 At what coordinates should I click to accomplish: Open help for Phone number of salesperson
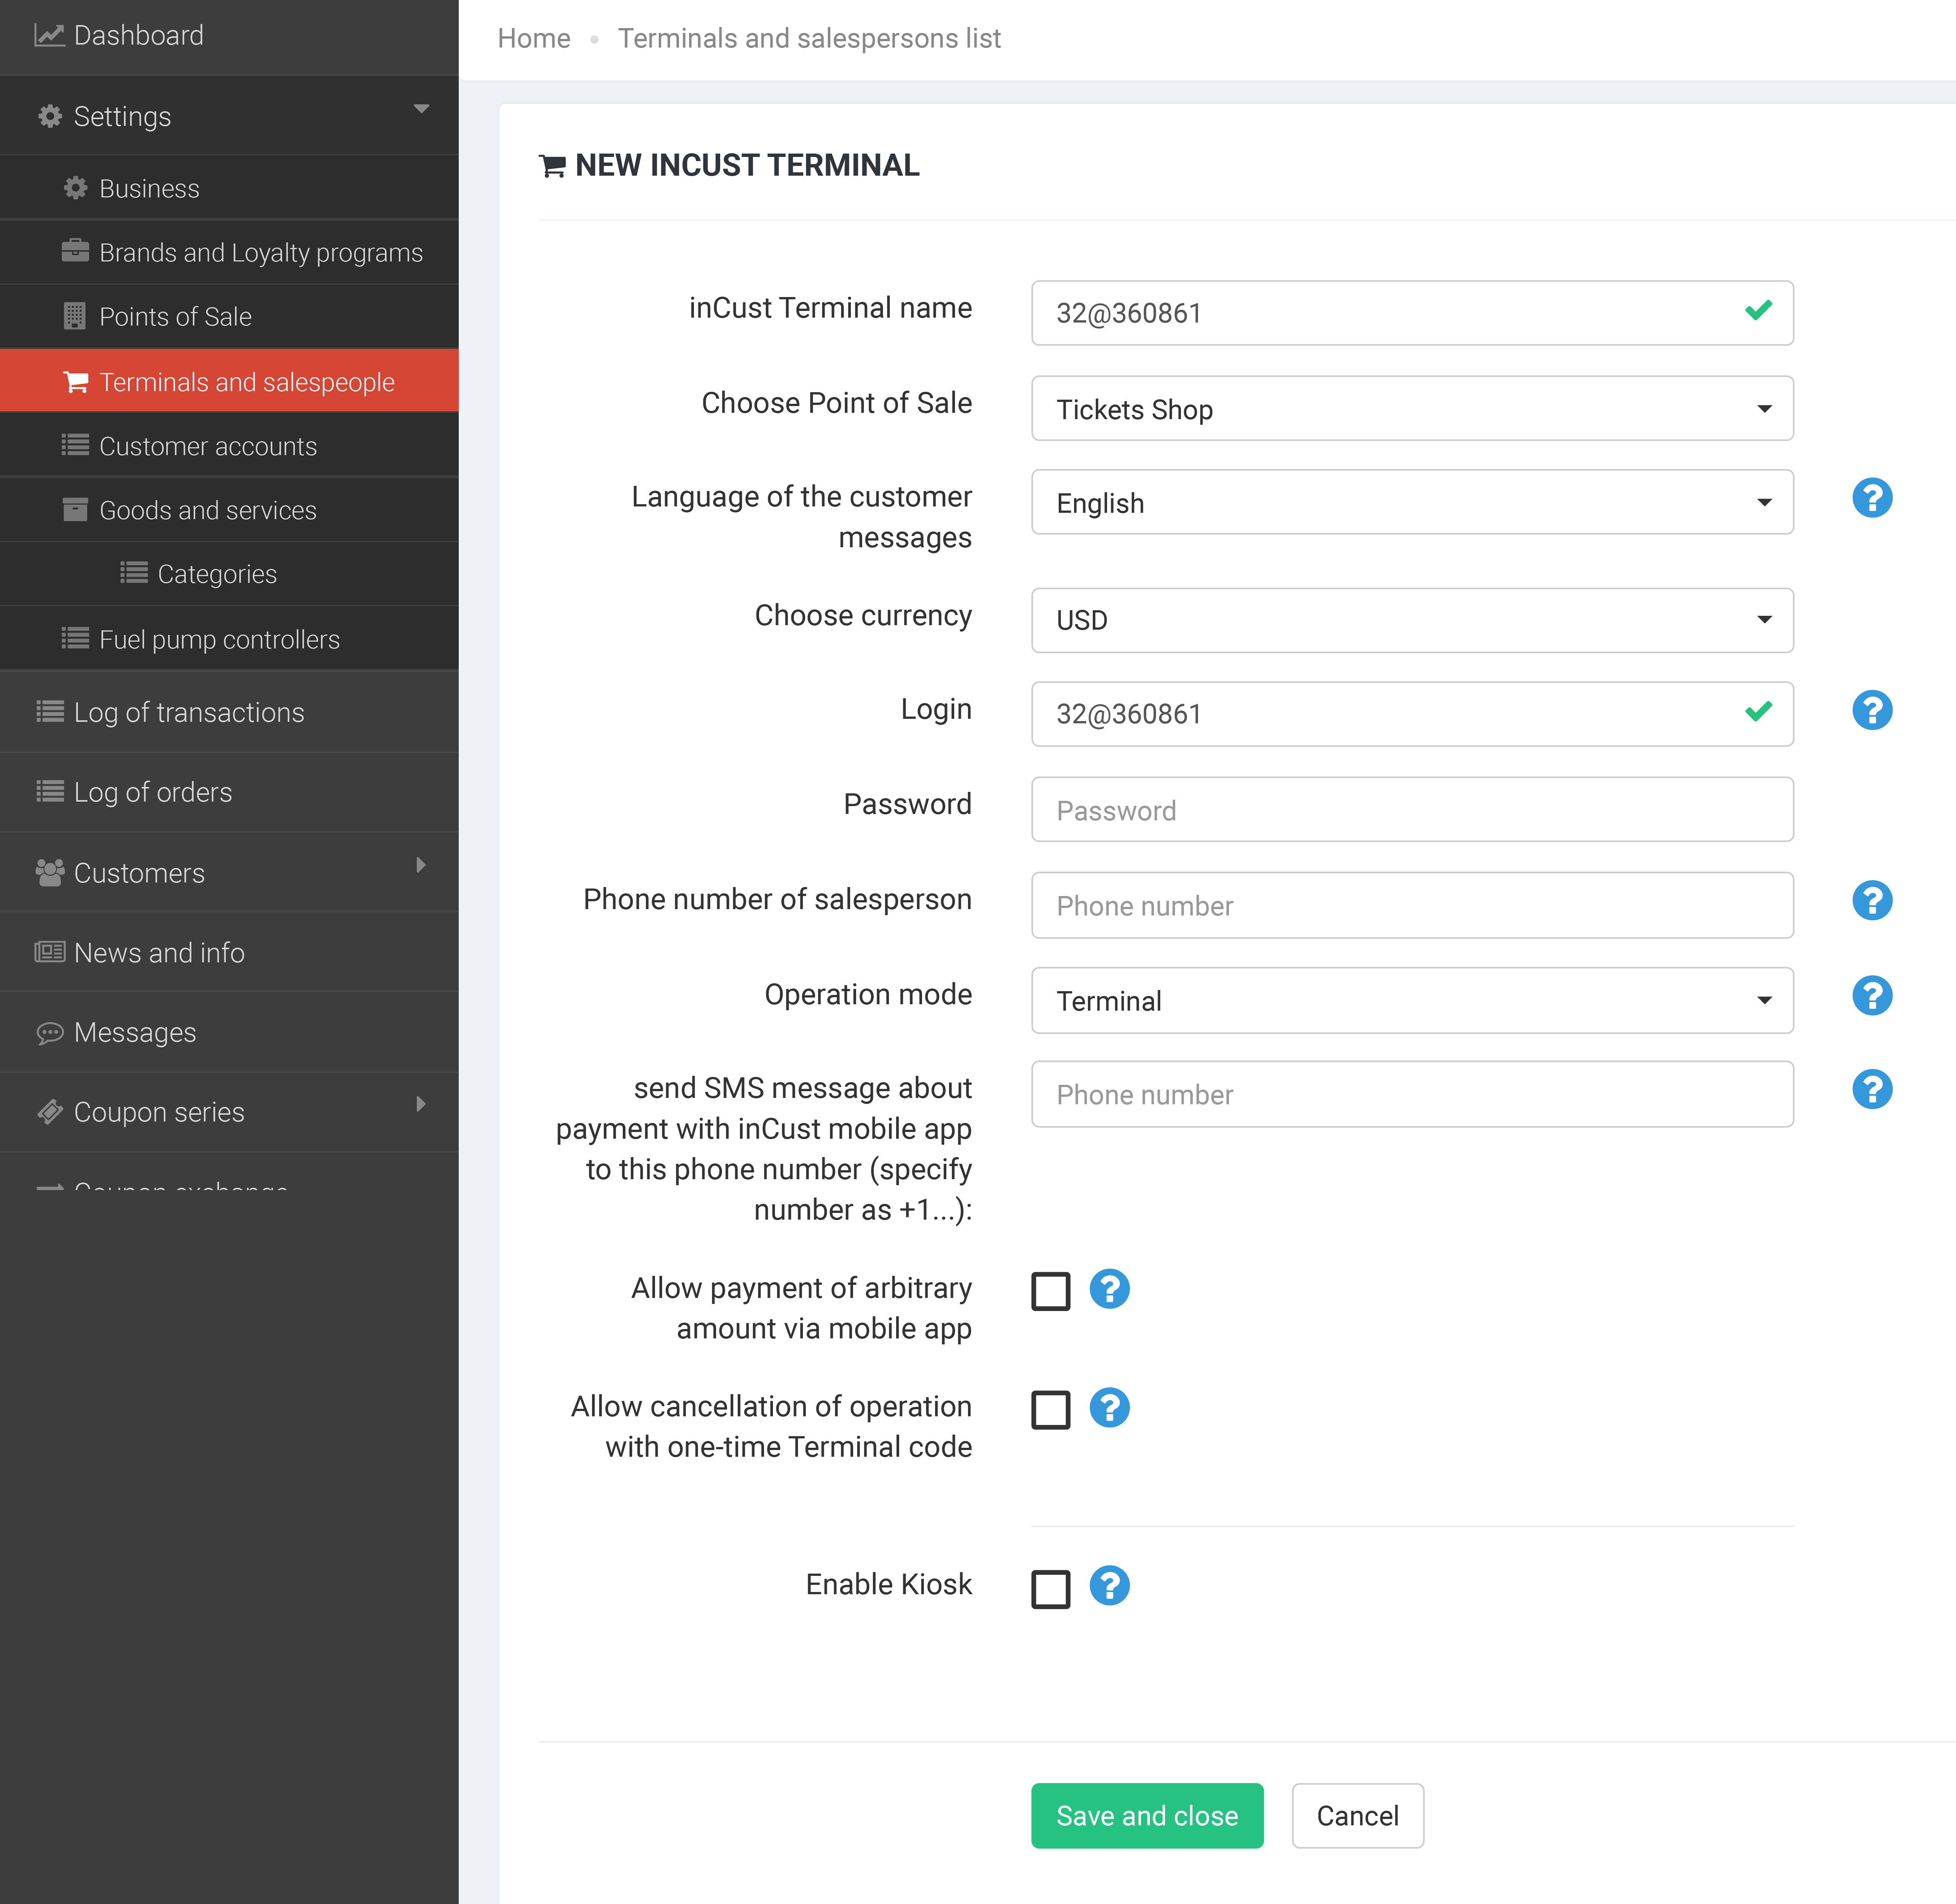[1872, 900]
